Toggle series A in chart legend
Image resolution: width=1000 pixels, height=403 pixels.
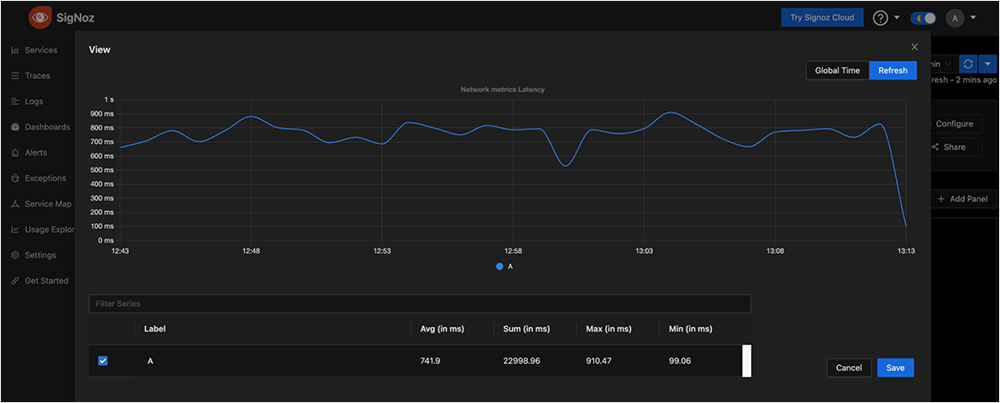point(505,267)
